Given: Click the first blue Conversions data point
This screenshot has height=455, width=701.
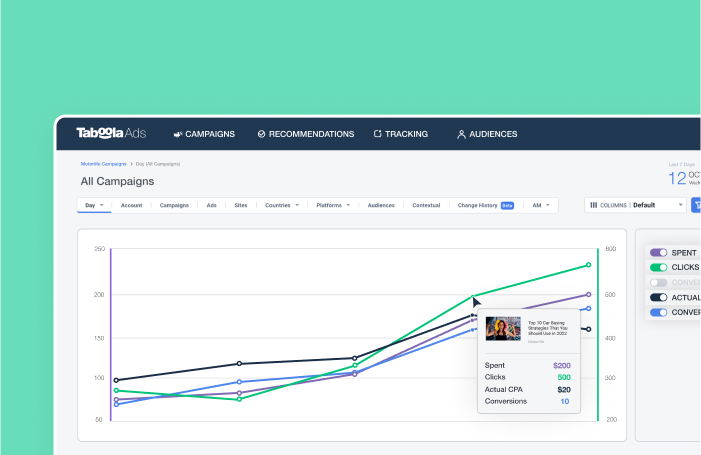Looking at the screenshot, I should tap(116, 404).
